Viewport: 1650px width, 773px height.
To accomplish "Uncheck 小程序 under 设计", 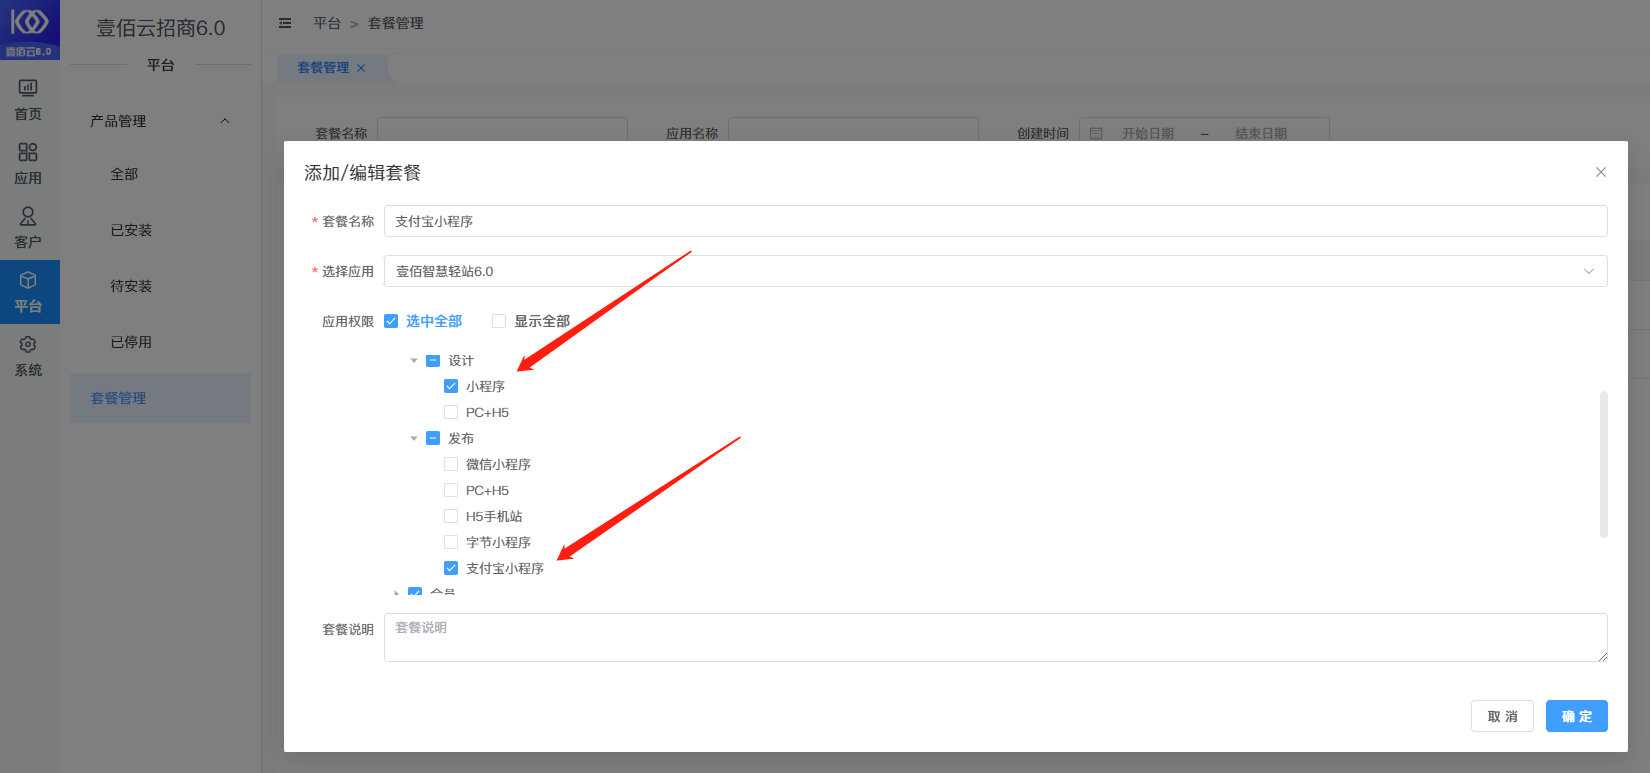I will click(x=451, y=387).
